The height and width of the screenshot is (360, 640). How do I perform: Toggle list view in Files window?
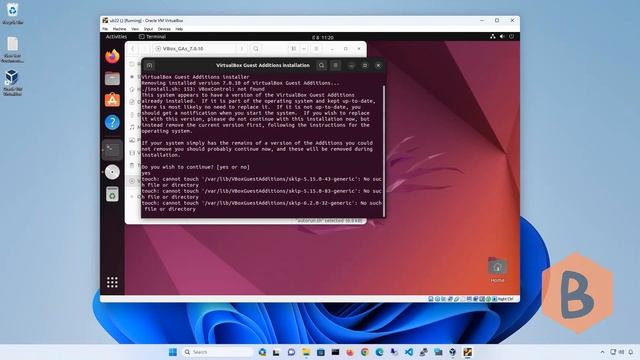(293, 49)
